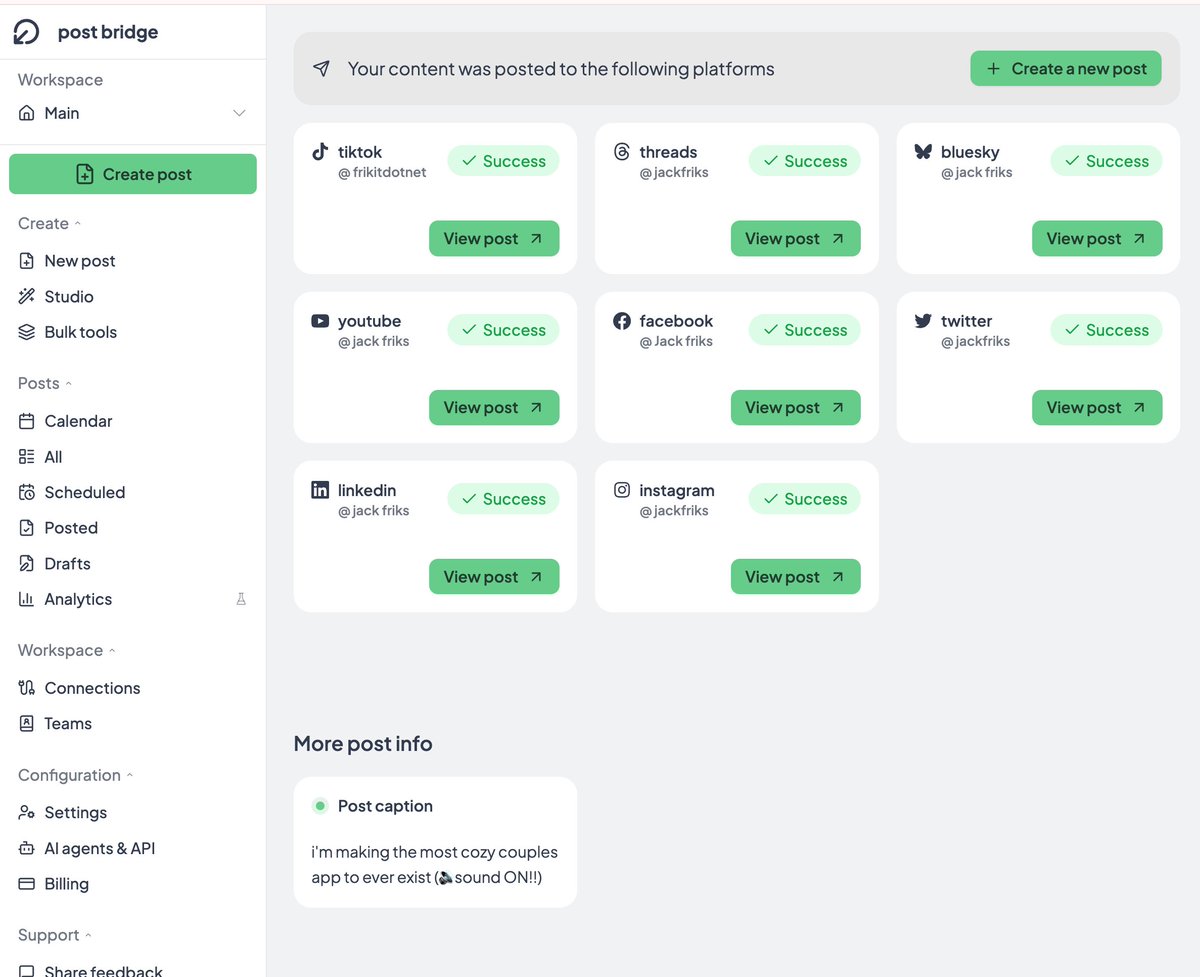
Task: Click the paper plane icon in banner
Action: coord(321,69)
